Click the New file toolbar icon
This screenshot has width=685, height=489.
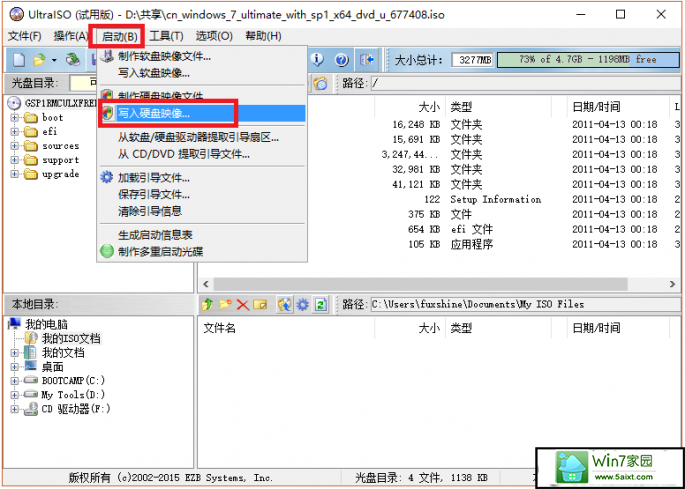[18, 59]
